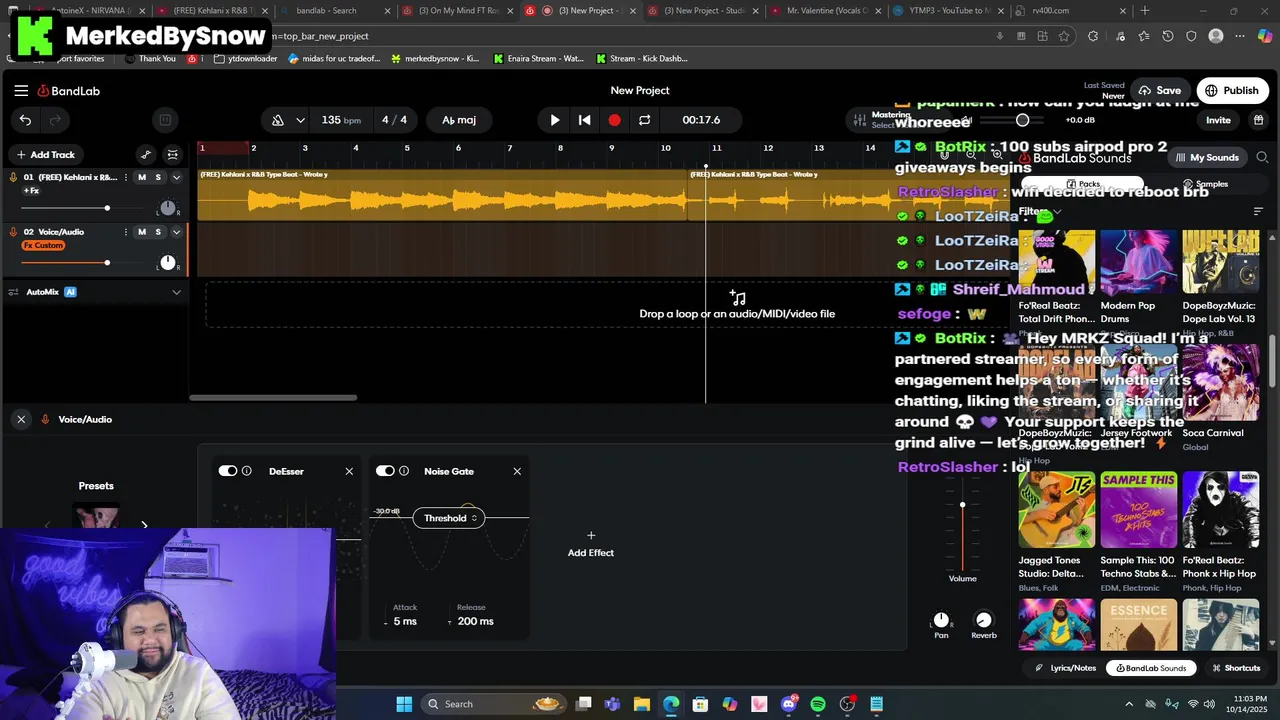Open the BandLab hamburger menu
The height and width of the screenshot is (720, 1280).
(21, 91)
